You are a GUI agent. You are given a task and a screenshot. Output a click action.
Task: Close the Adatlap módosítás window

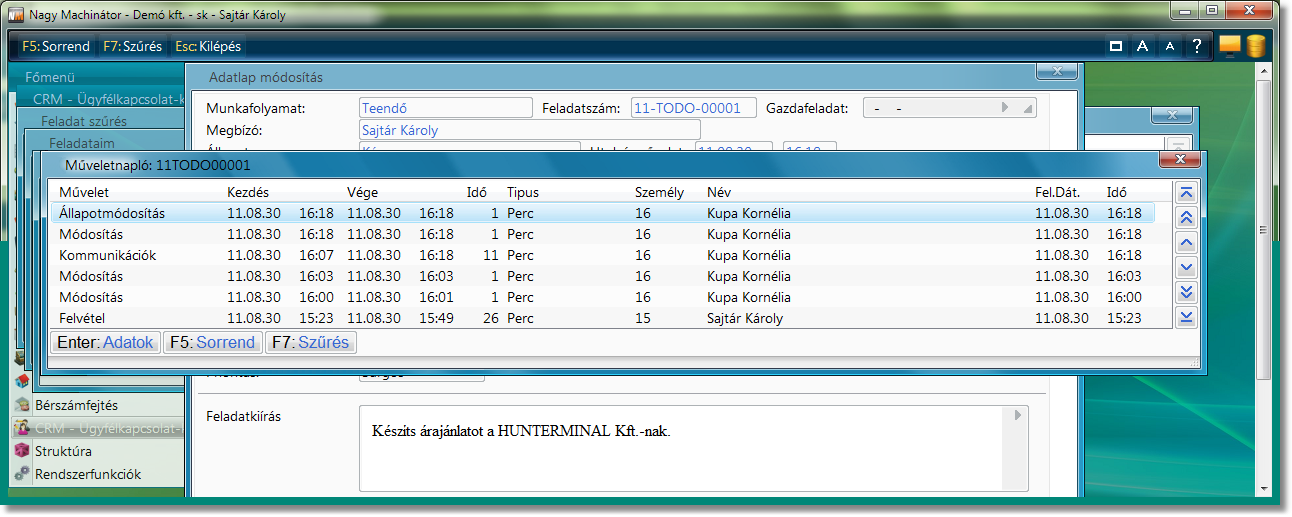(1056, 71)
